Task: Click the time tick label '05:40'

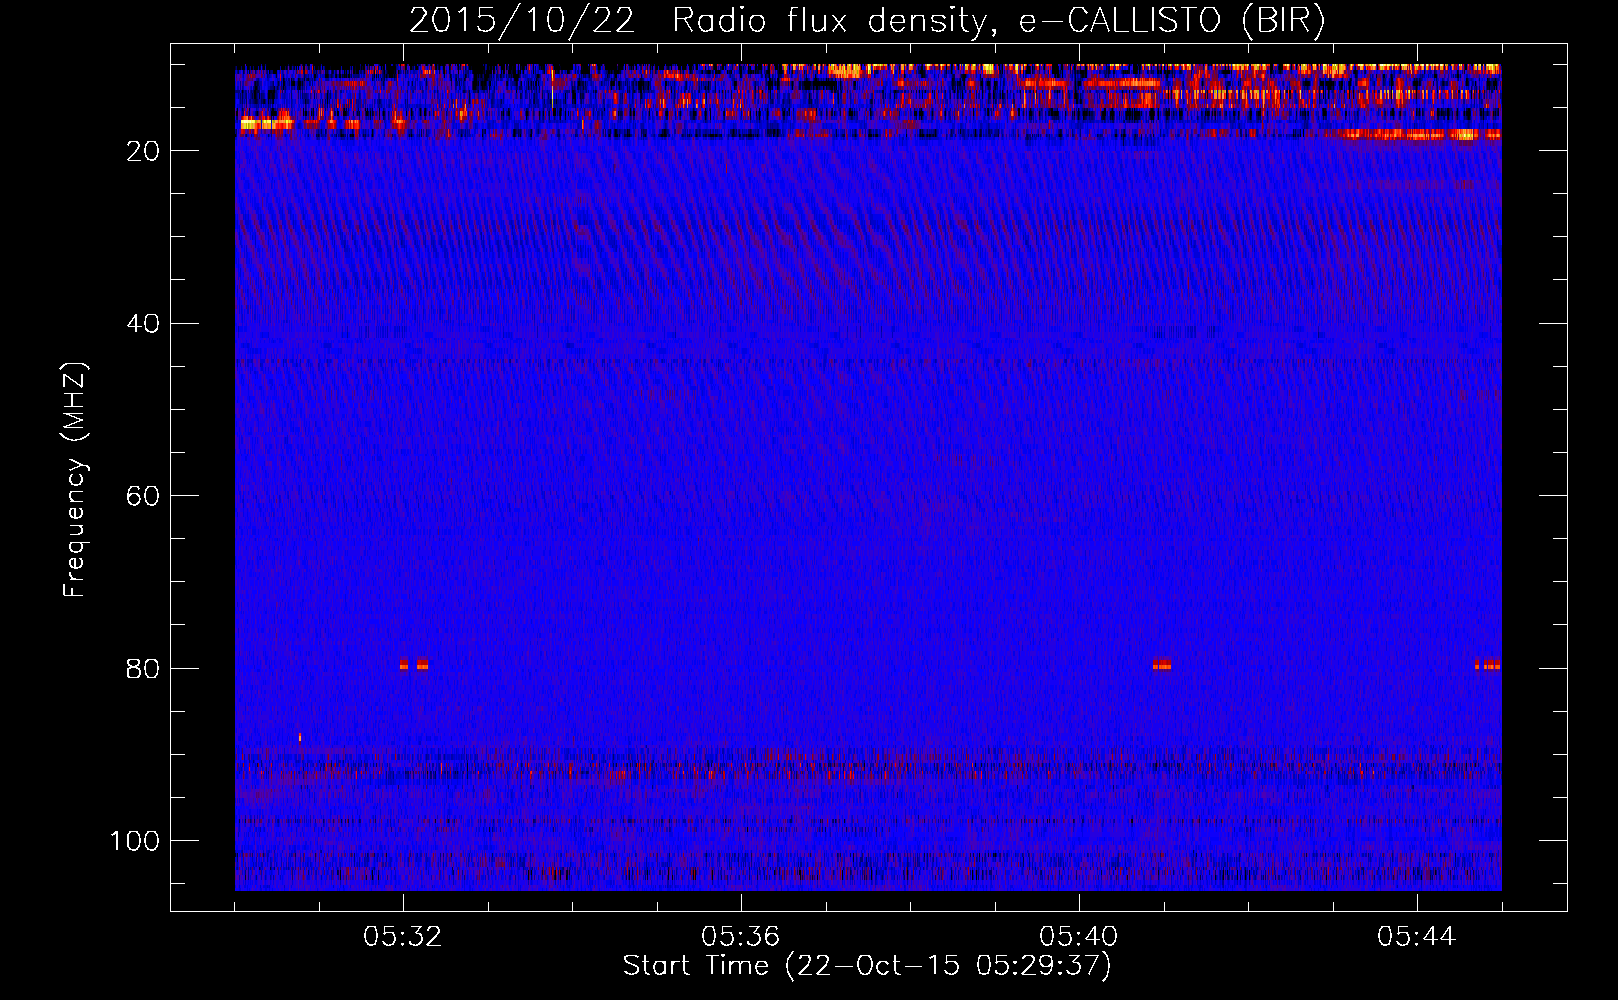Action: [1079, 937]
